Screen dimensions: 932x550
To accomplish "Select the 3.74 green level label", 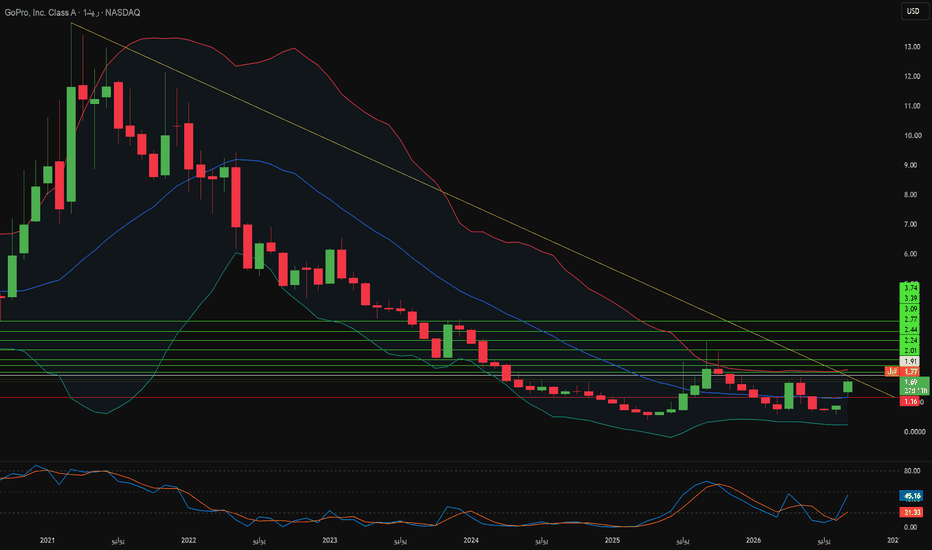I will [x=911, y=288].
